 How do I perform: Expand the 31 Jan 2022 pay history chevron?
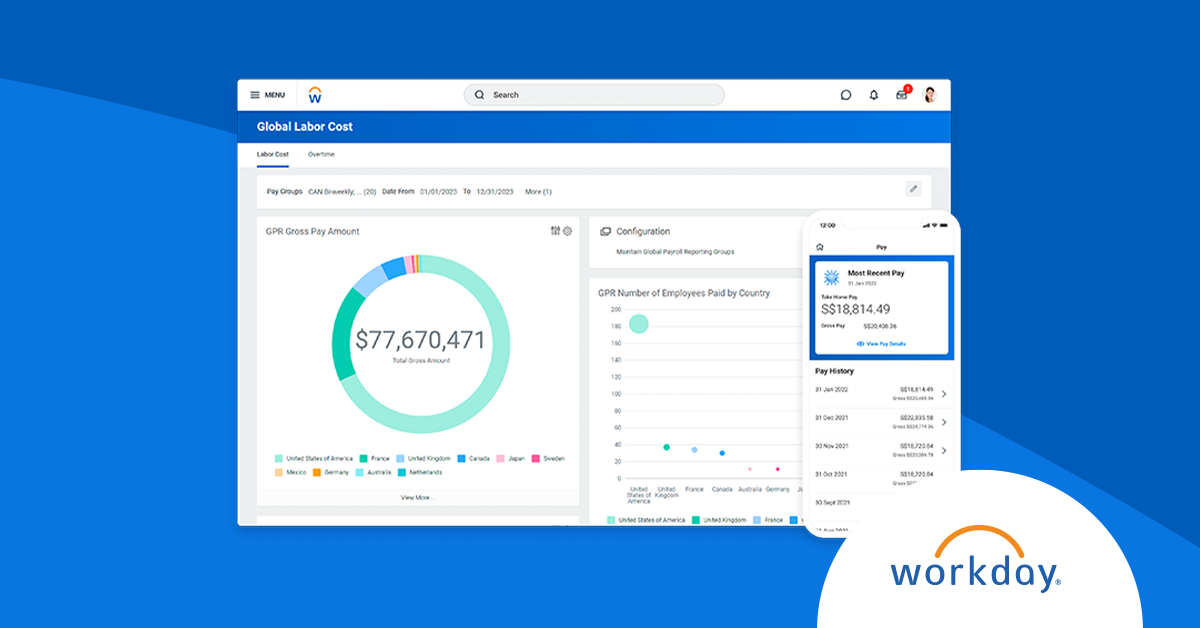(x=944, y=394)
